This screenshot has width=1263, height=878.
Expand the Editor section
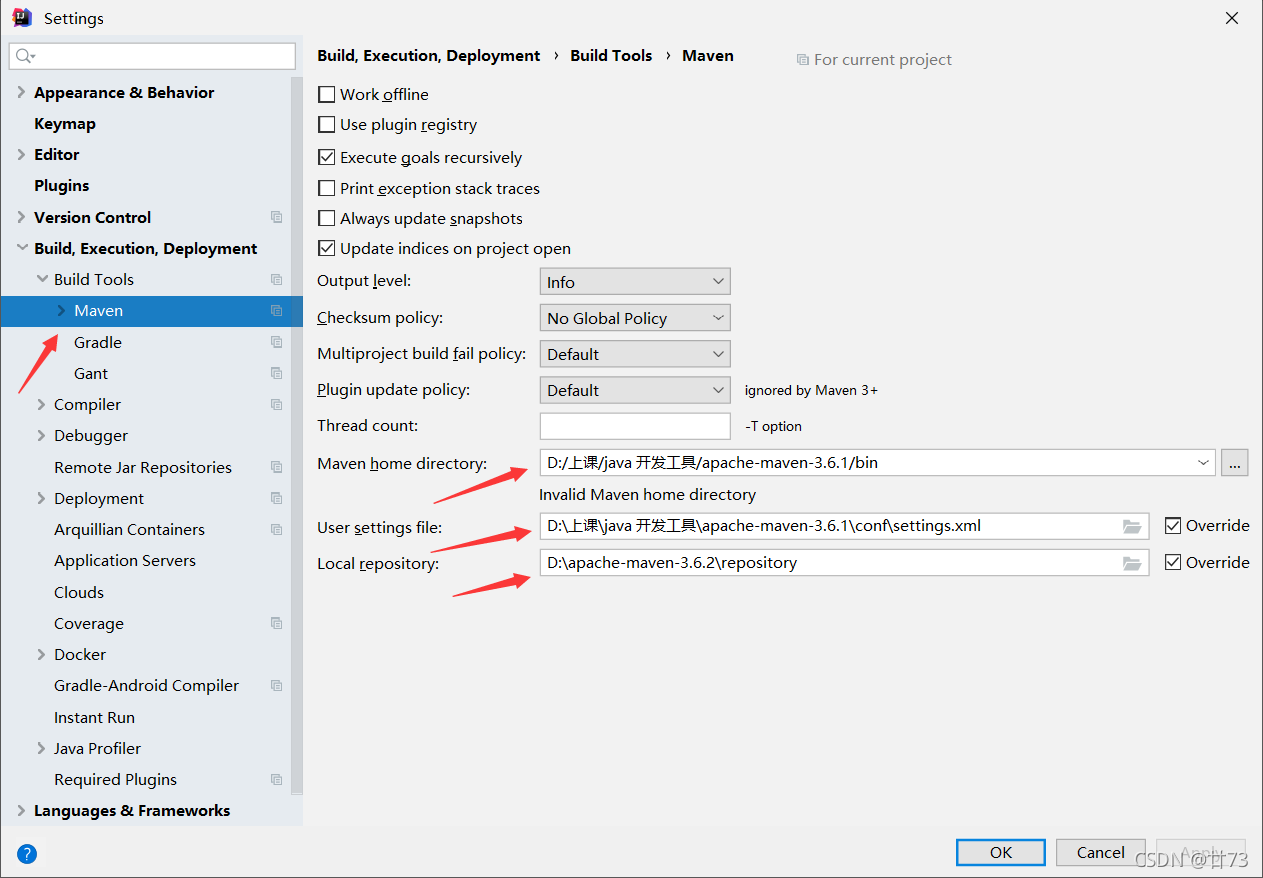click(21, 154)
